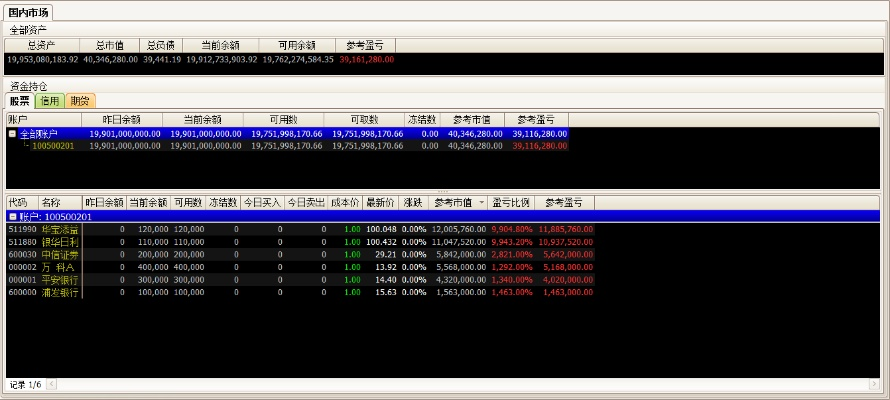Click the 记录 1/6 status text
Image resolution: width=890 pixels, height=400 pixels.
(x=26, y=385)
